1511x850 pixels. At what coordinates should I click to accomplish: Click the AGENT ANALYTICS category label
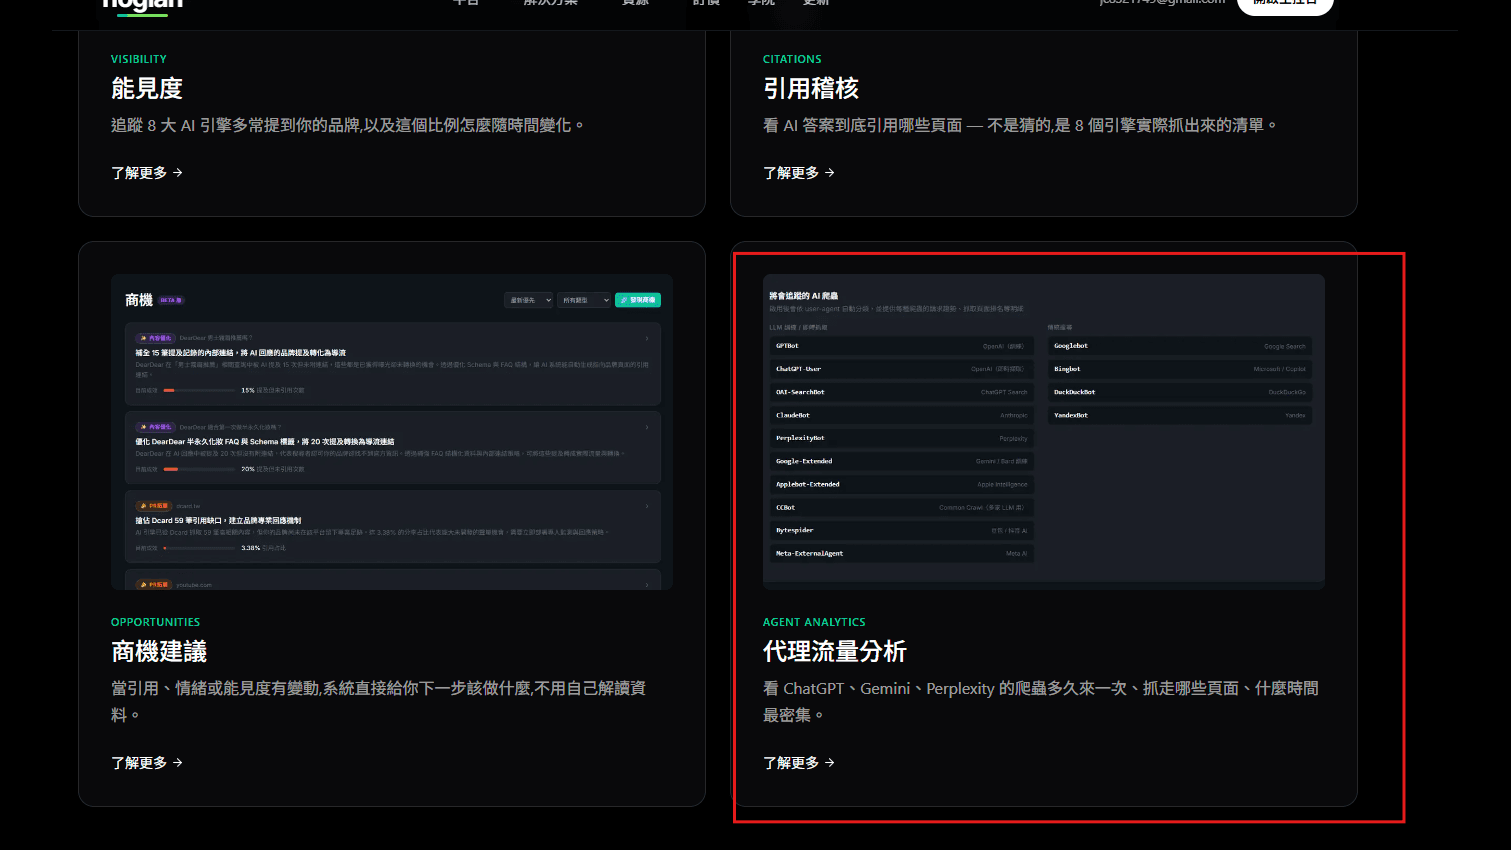(814, 622)
